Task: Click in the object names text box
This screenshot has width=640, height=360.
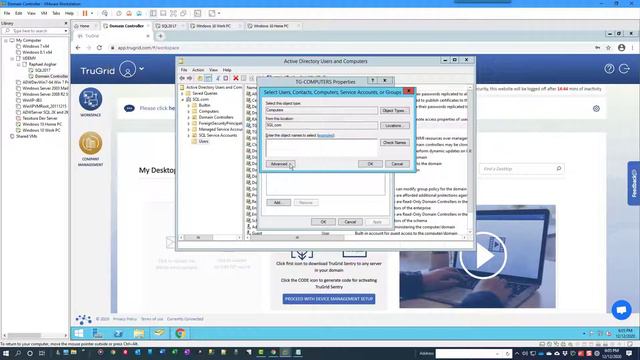Action: (x=322, y=147)
